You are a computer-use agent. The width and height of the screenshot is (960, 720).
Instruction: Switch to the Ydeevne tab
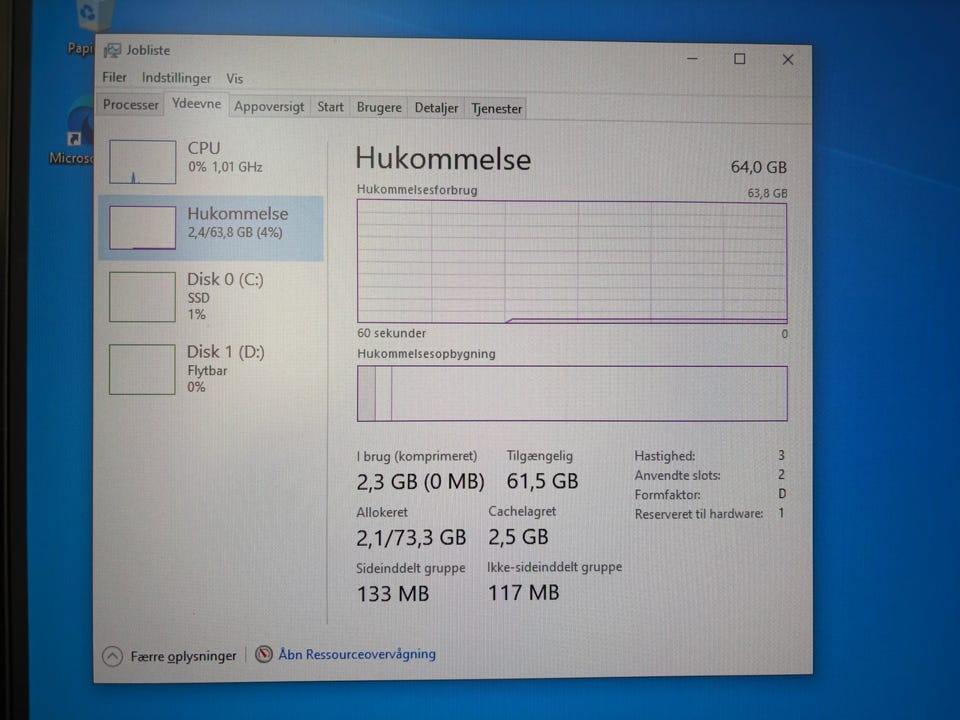tap(197, 103)
